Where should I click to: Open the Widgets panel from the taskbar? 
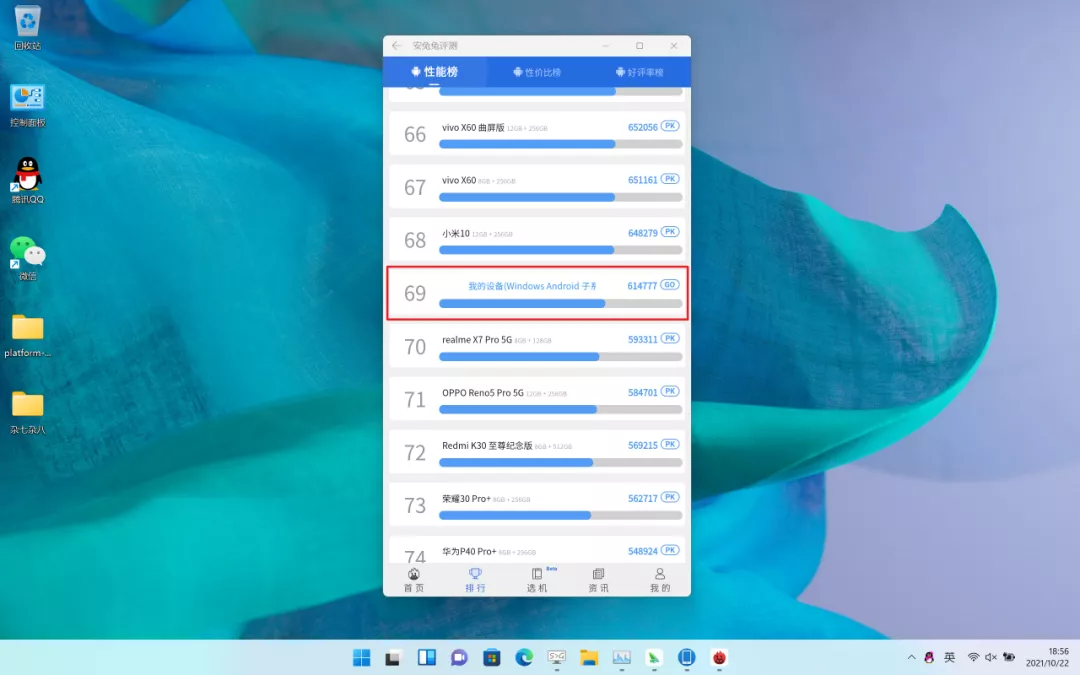click(x=426, y=658)
